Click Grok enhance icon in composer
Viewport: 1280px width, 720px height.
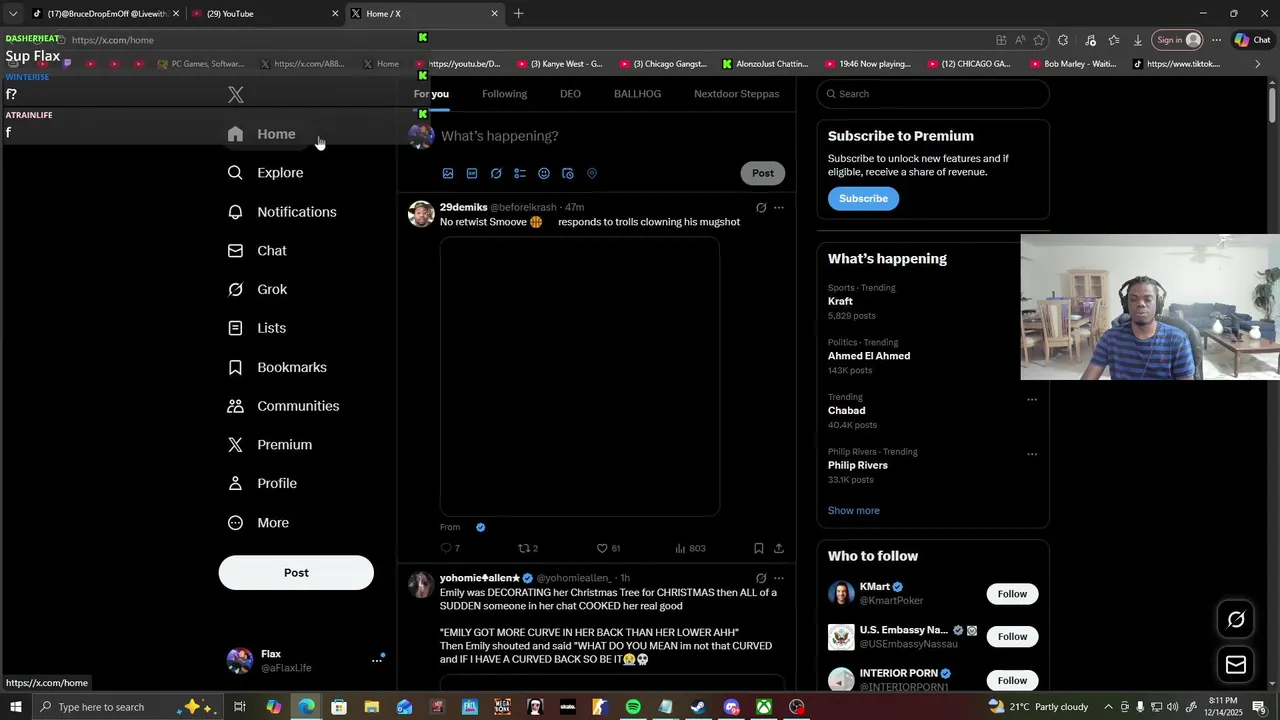coord(496,173)
